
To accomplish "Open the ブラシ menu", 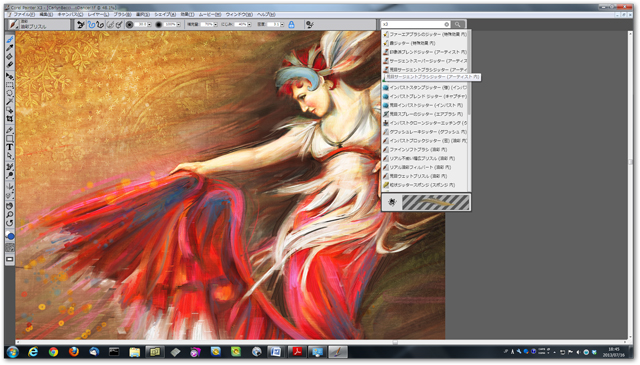I will 122,14.
